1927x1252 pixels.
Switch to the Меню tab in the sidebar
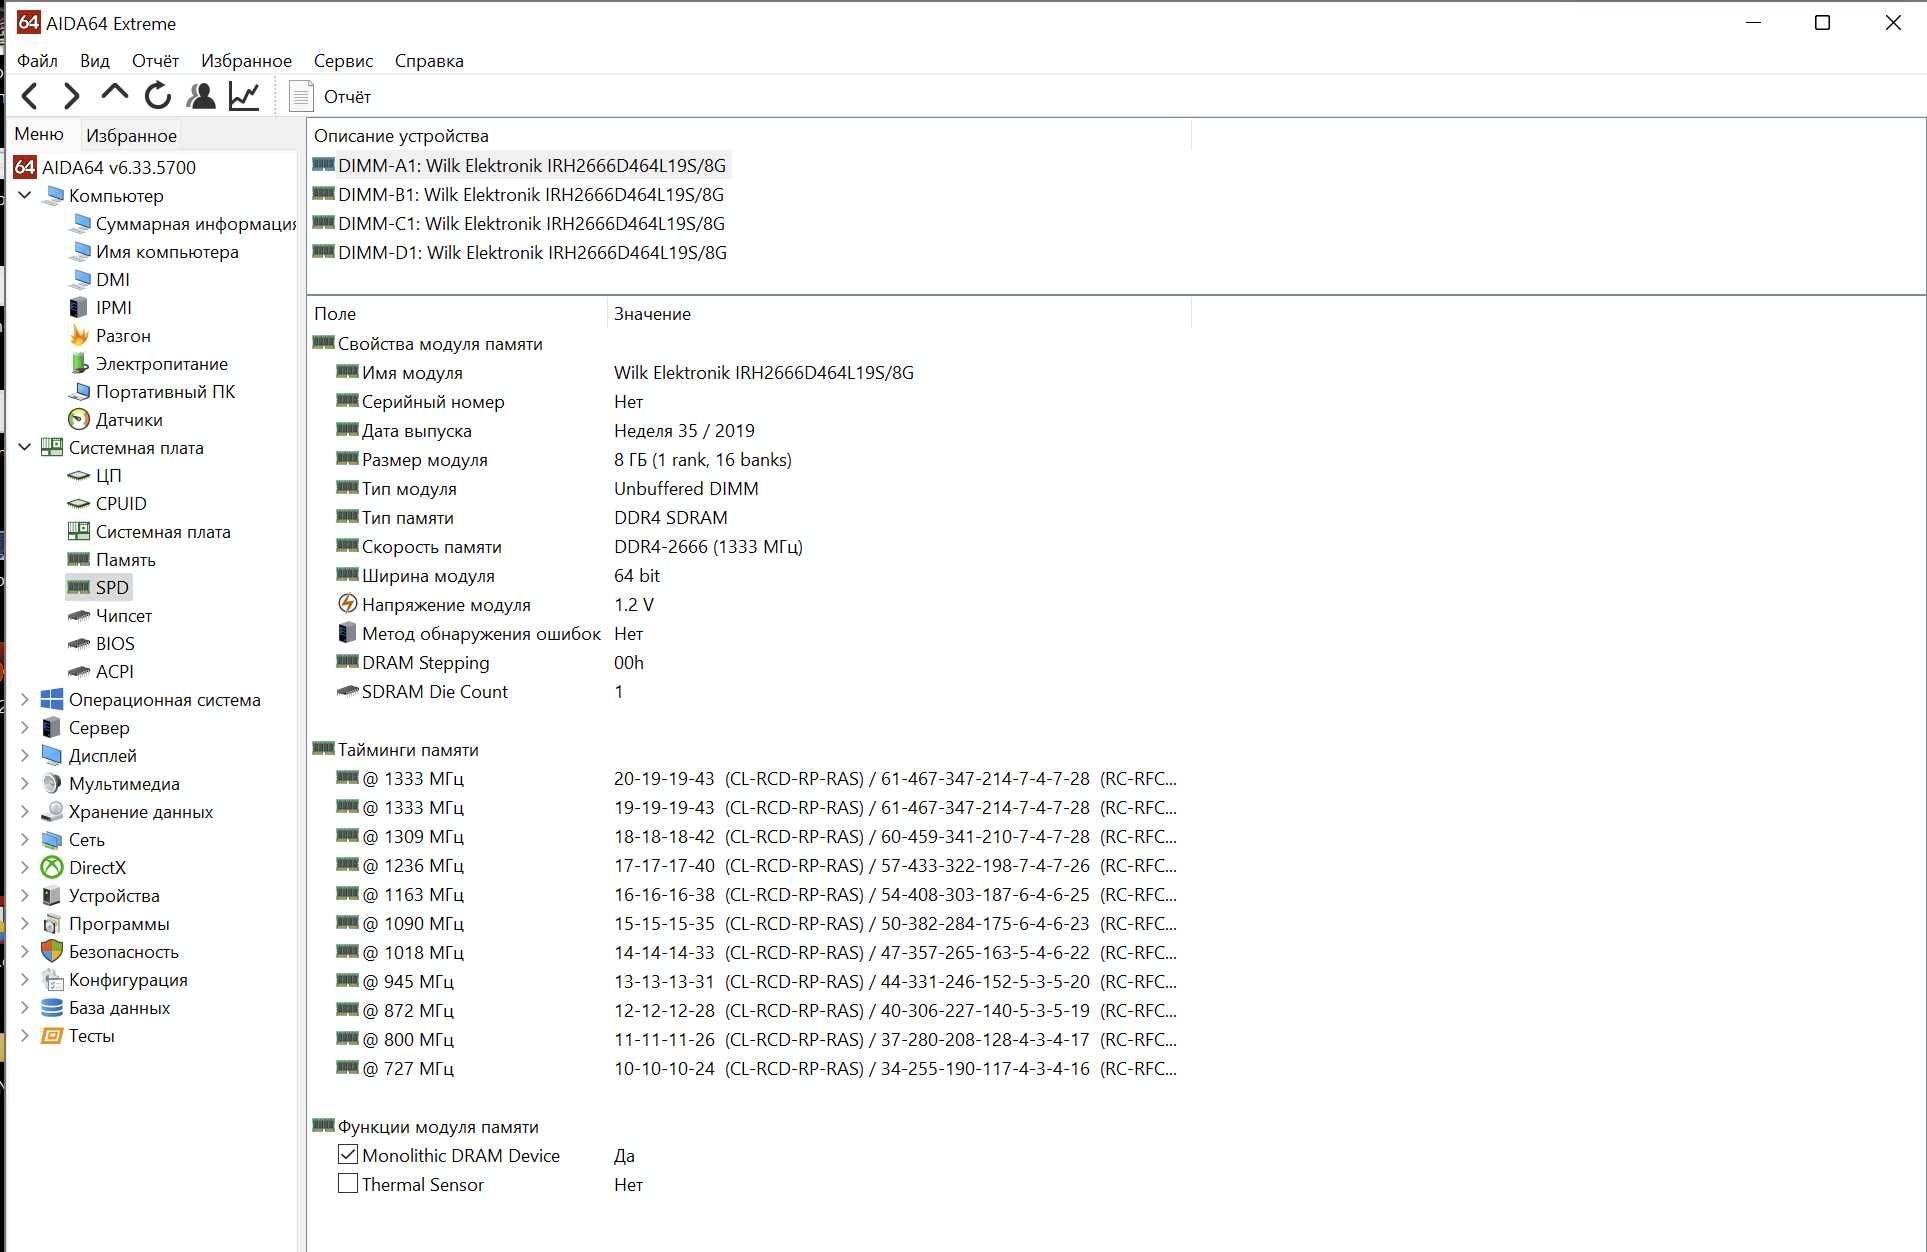point(39,134)
